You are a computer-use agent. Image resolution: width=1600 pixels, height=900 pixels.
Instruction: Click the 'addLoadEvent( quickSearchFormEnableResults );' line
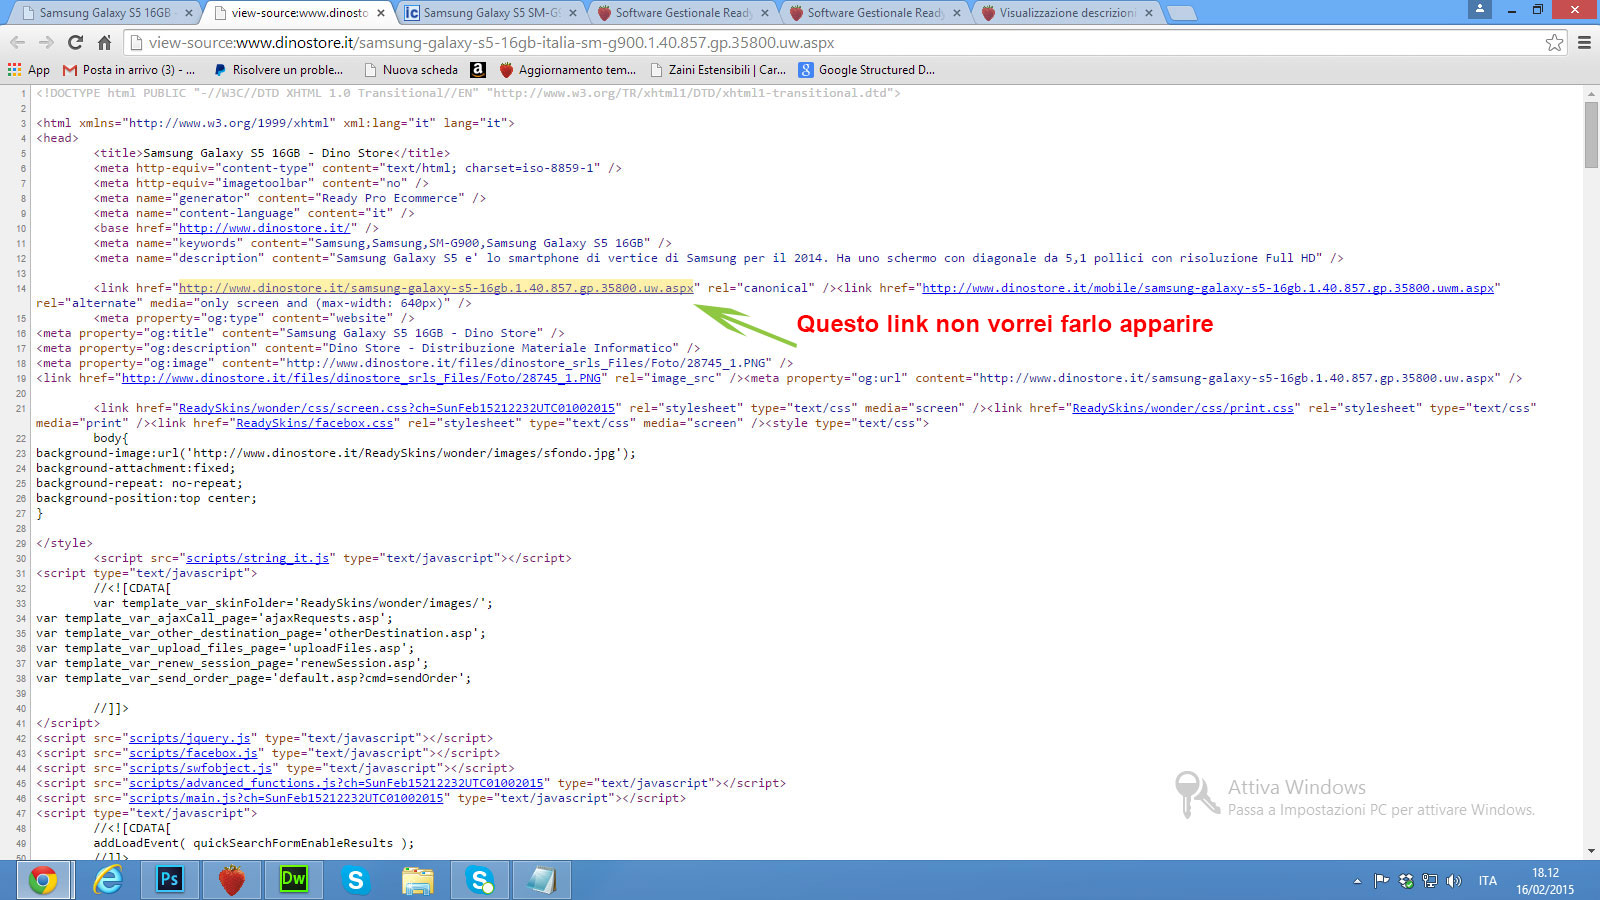coord(254,843)
